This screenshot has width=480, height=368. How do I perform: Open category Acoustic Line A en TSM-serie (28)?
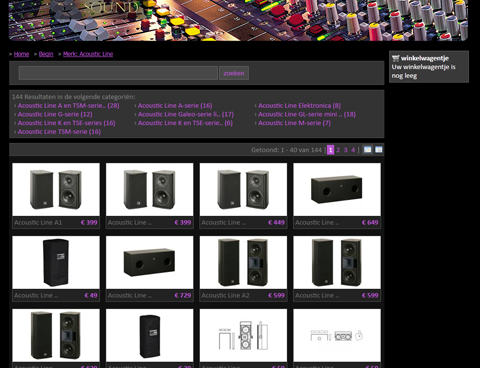tap(68, 106)
